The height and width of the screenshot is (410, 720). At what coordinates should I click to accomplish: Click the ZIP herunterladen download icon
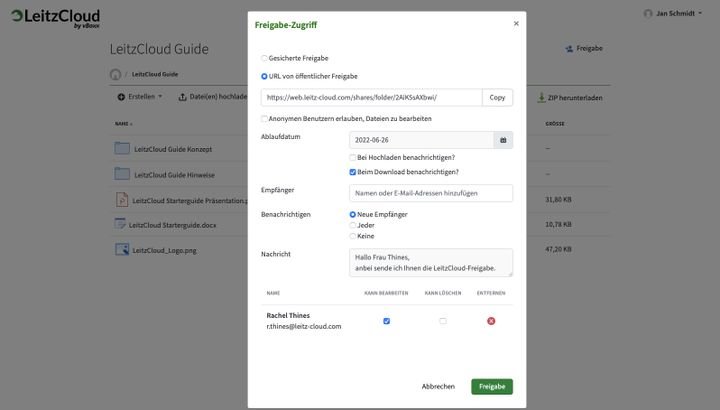point(542,97)
